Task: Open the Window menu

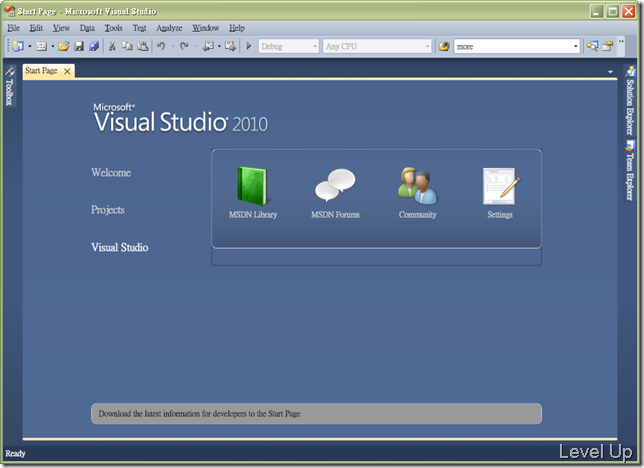Action: 206,28
